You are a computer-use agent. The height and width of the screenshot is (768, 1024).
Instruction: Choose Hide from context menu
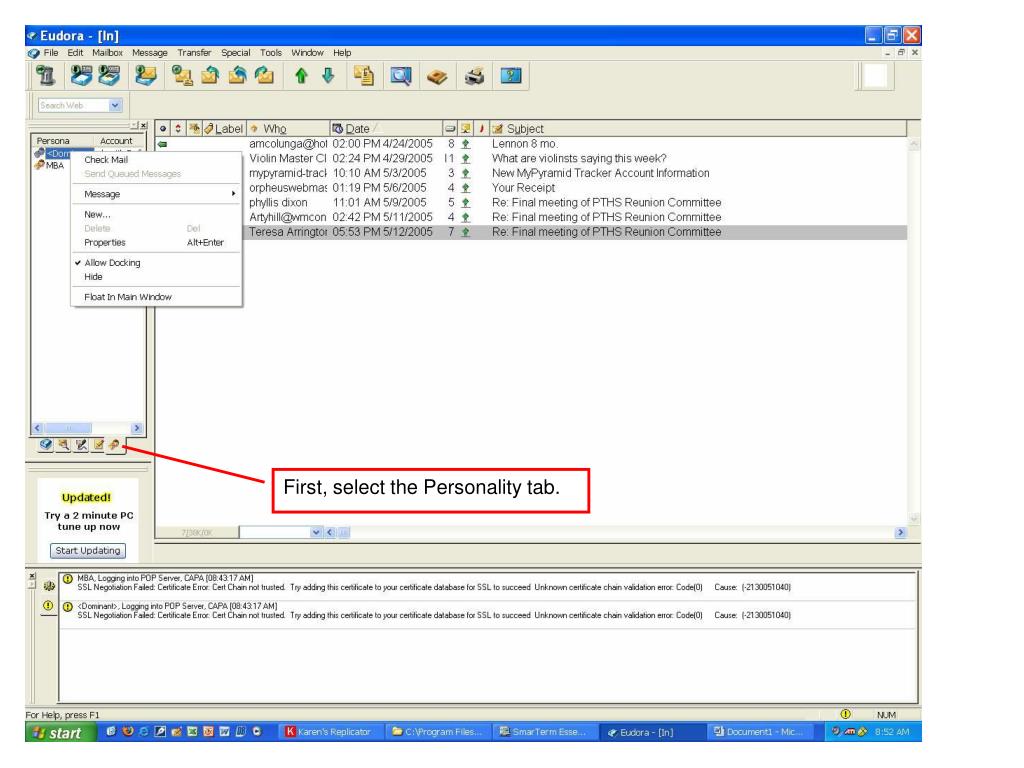(x=156, y=277)
